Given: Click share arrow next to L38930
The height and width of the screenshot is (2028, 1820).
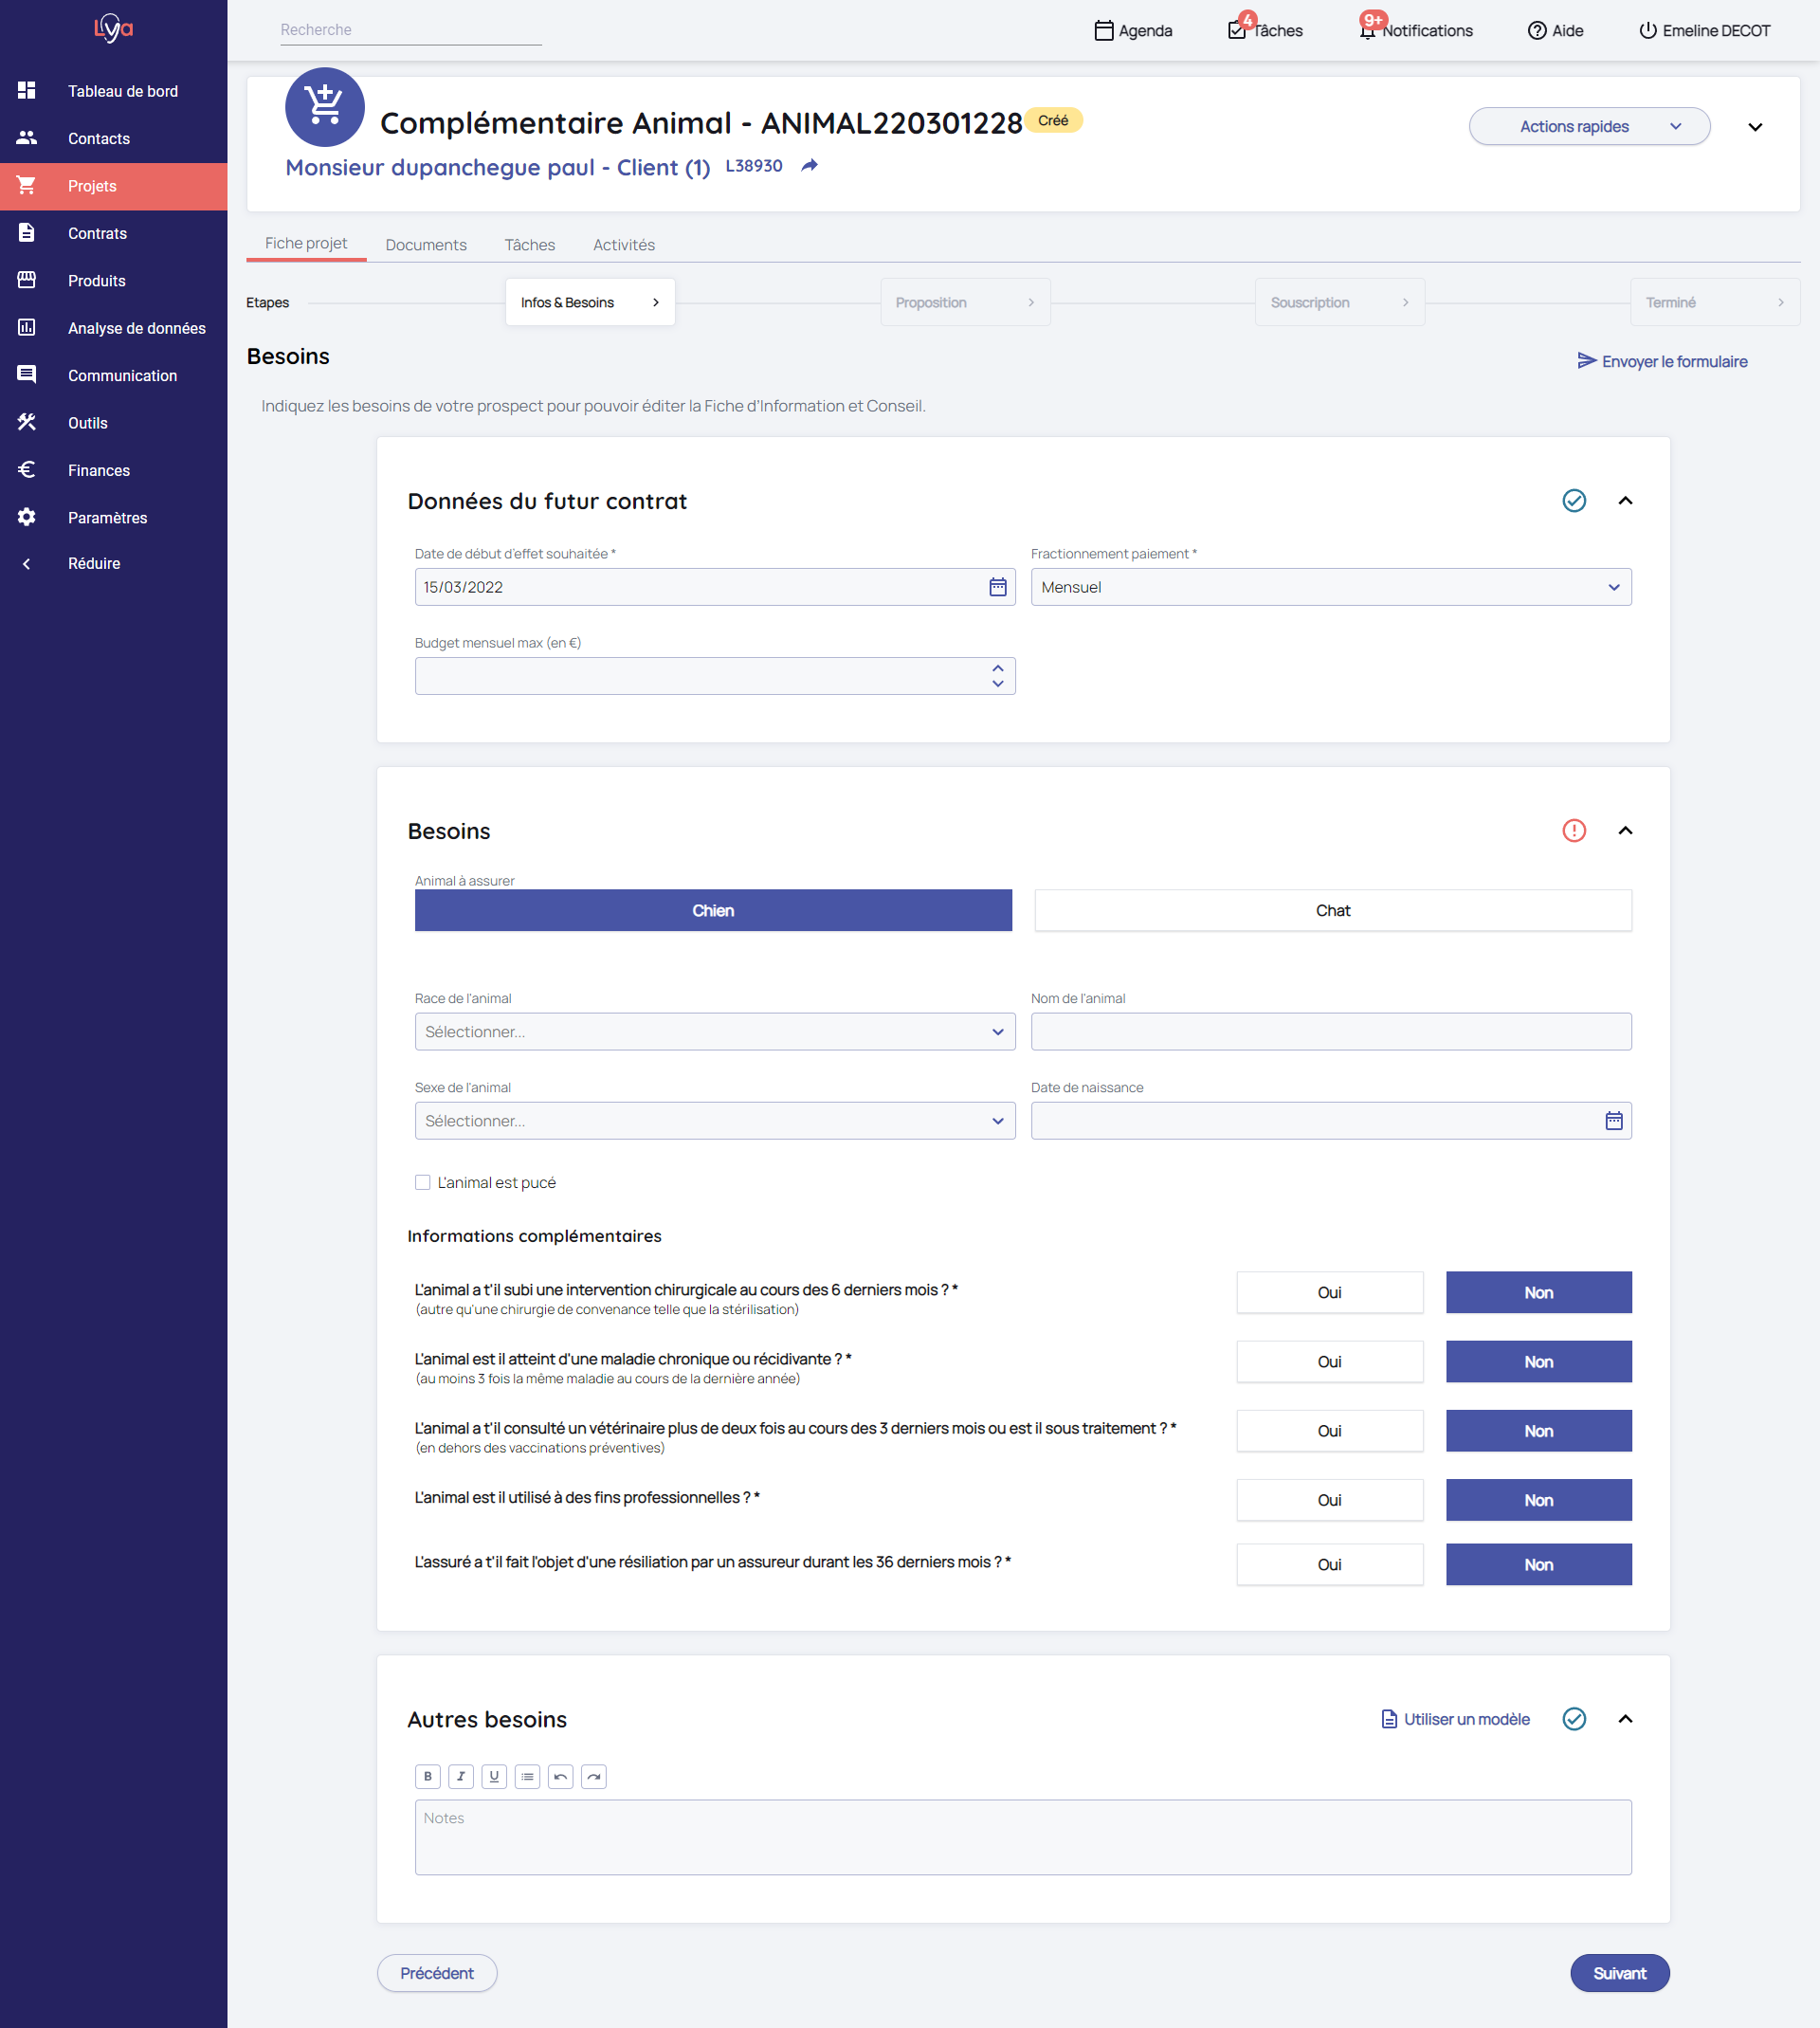Looking at the screenshot, I should point(810,166).
